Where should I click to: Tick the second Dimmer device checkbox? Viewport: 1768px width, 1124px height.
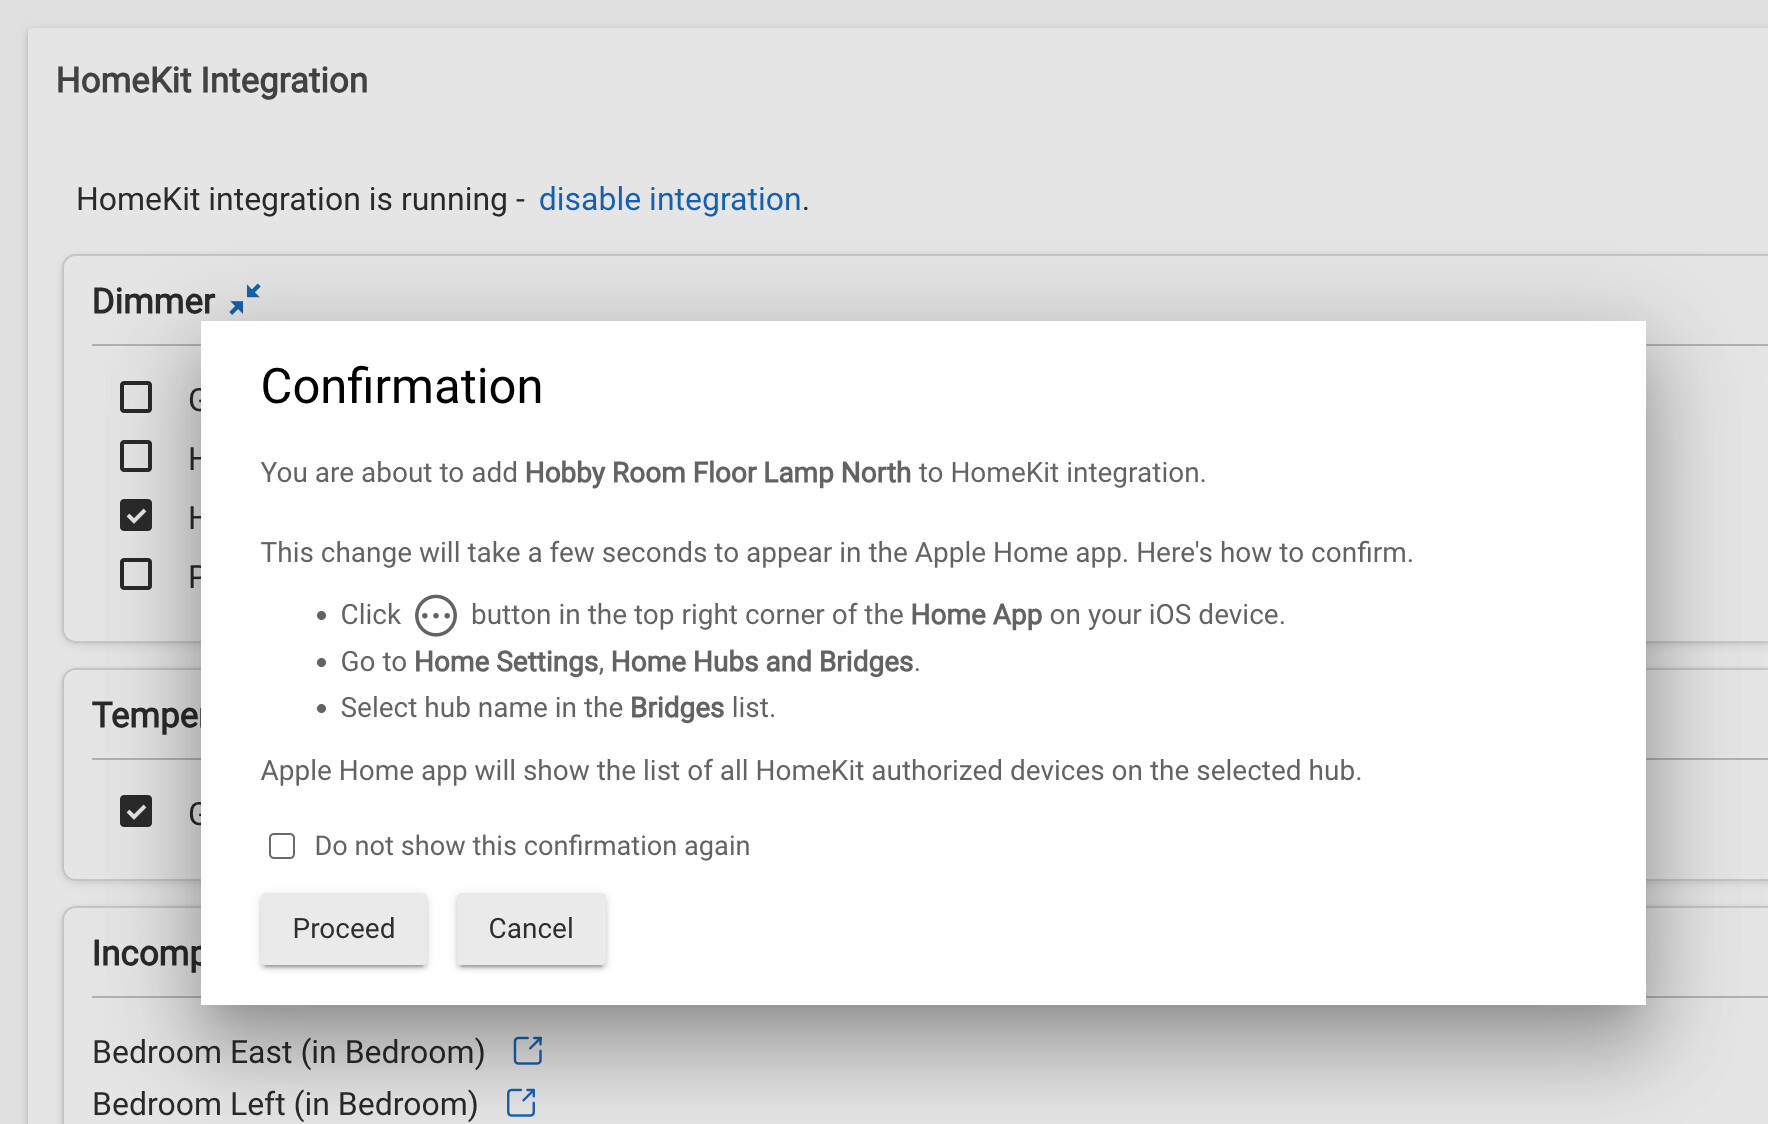point(136,456)
